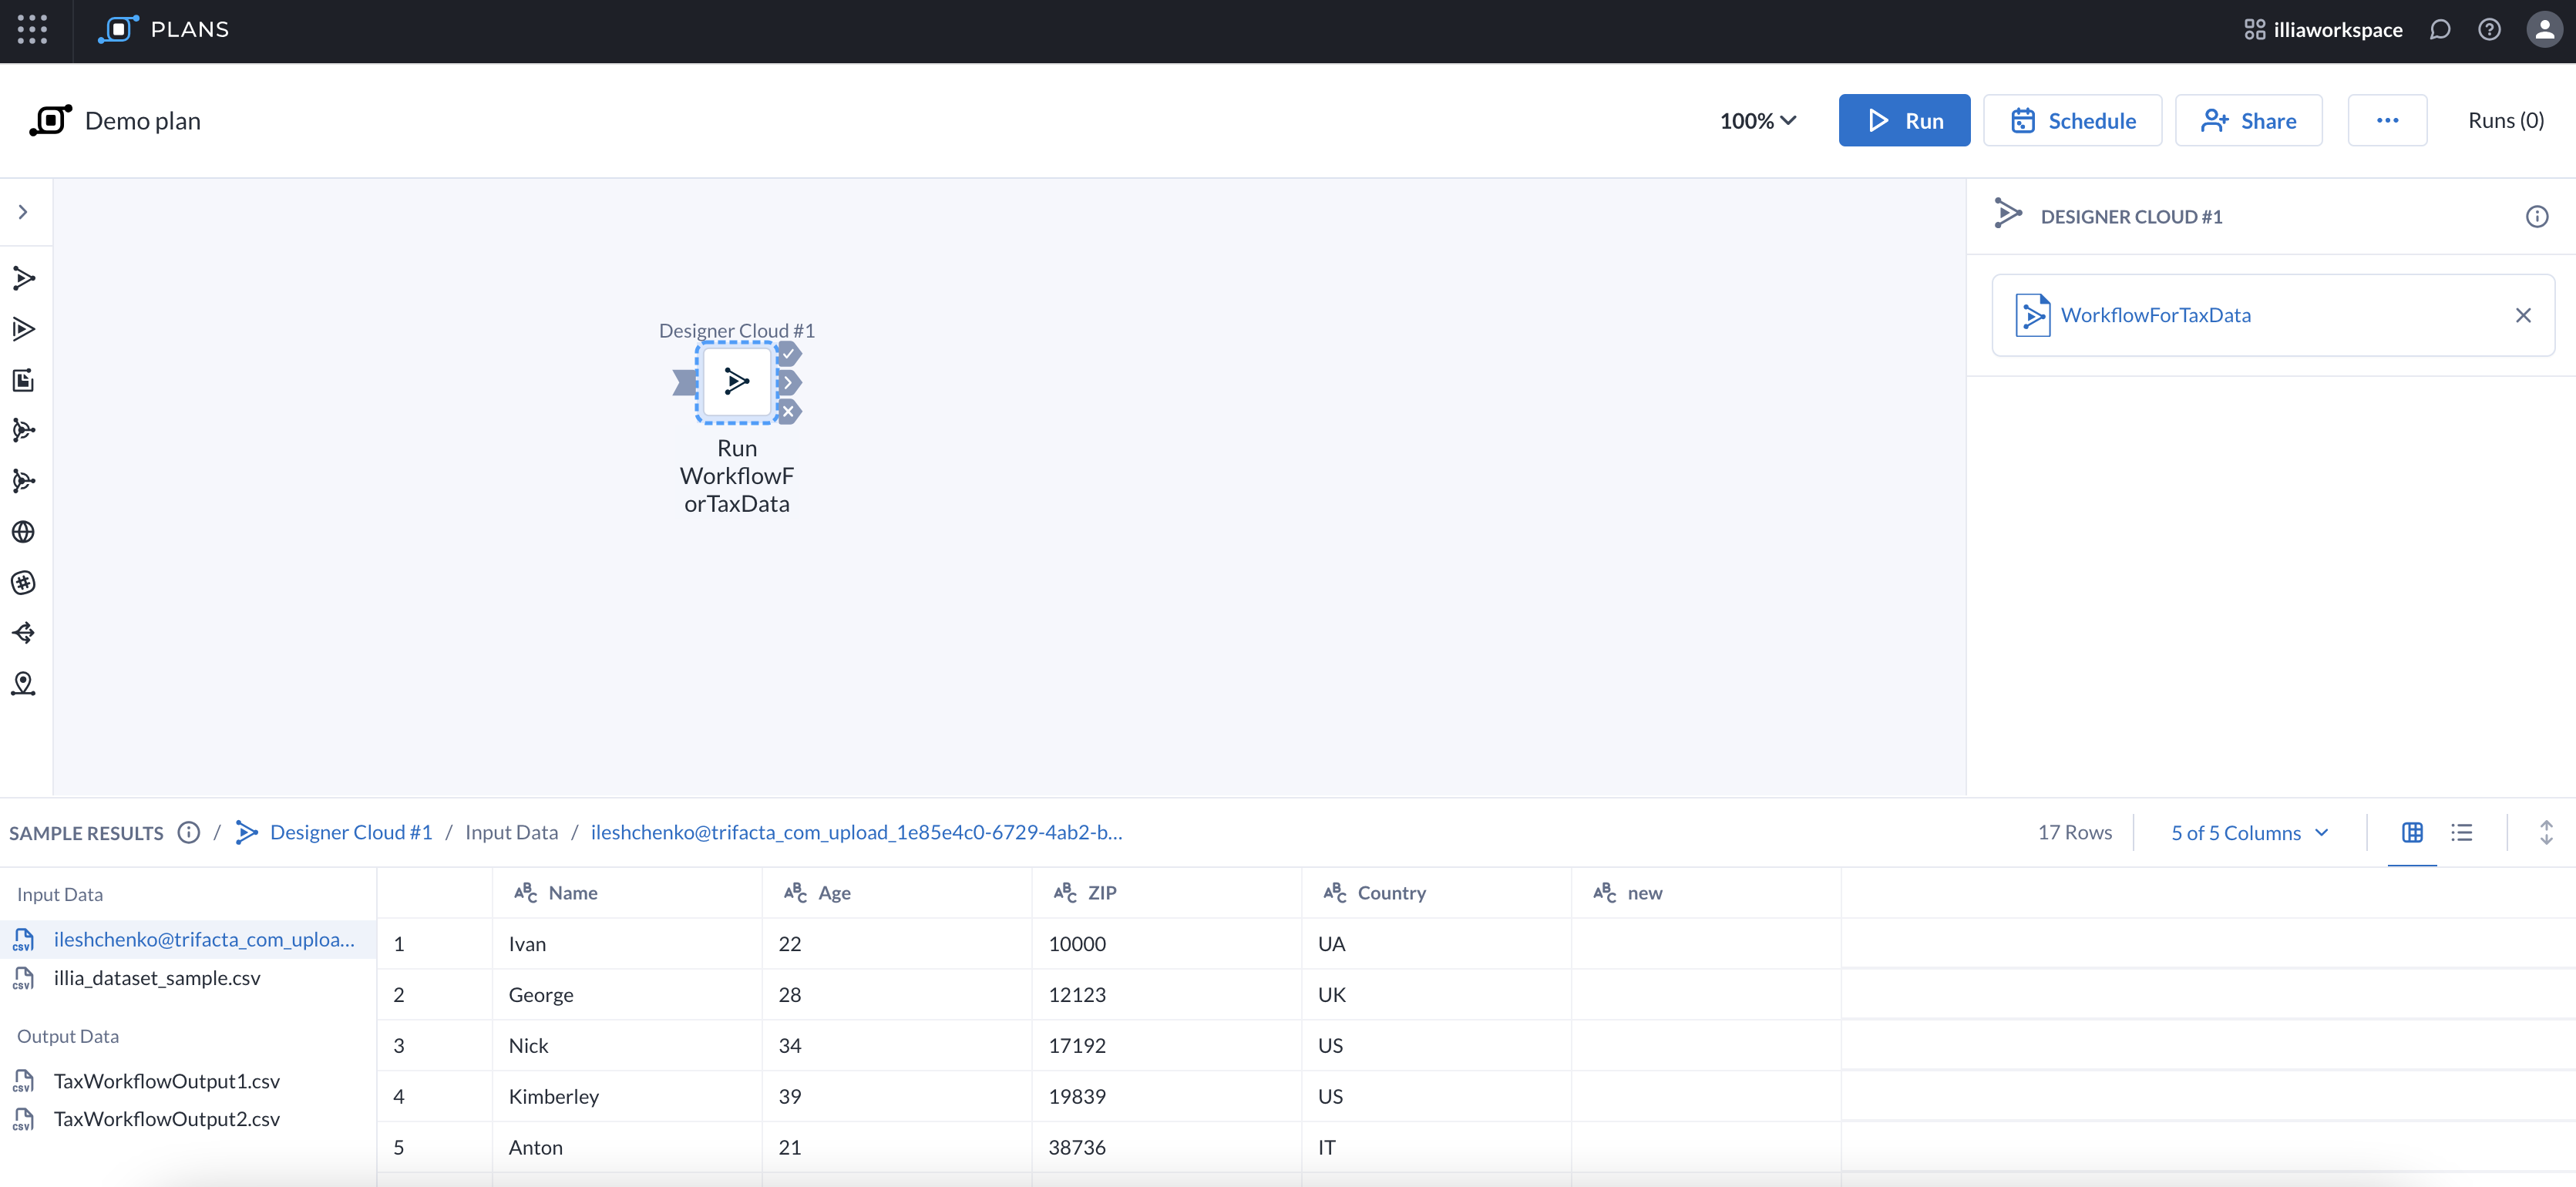The height and width of the screenshot is (1187, 2576).
Task: Expand the collapsed left sidebar chevron
Action: 23,212
